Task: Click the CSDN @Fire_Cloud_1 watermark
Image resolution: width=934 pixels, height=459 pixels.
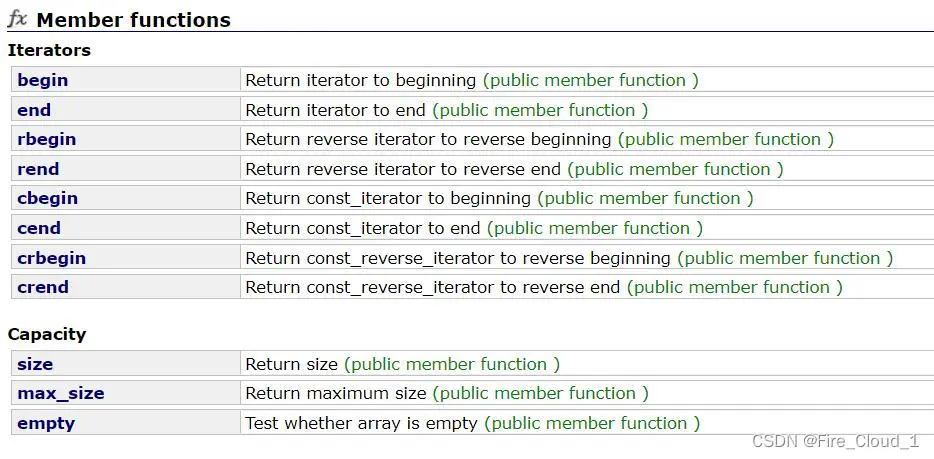Action: click(835, 441)
